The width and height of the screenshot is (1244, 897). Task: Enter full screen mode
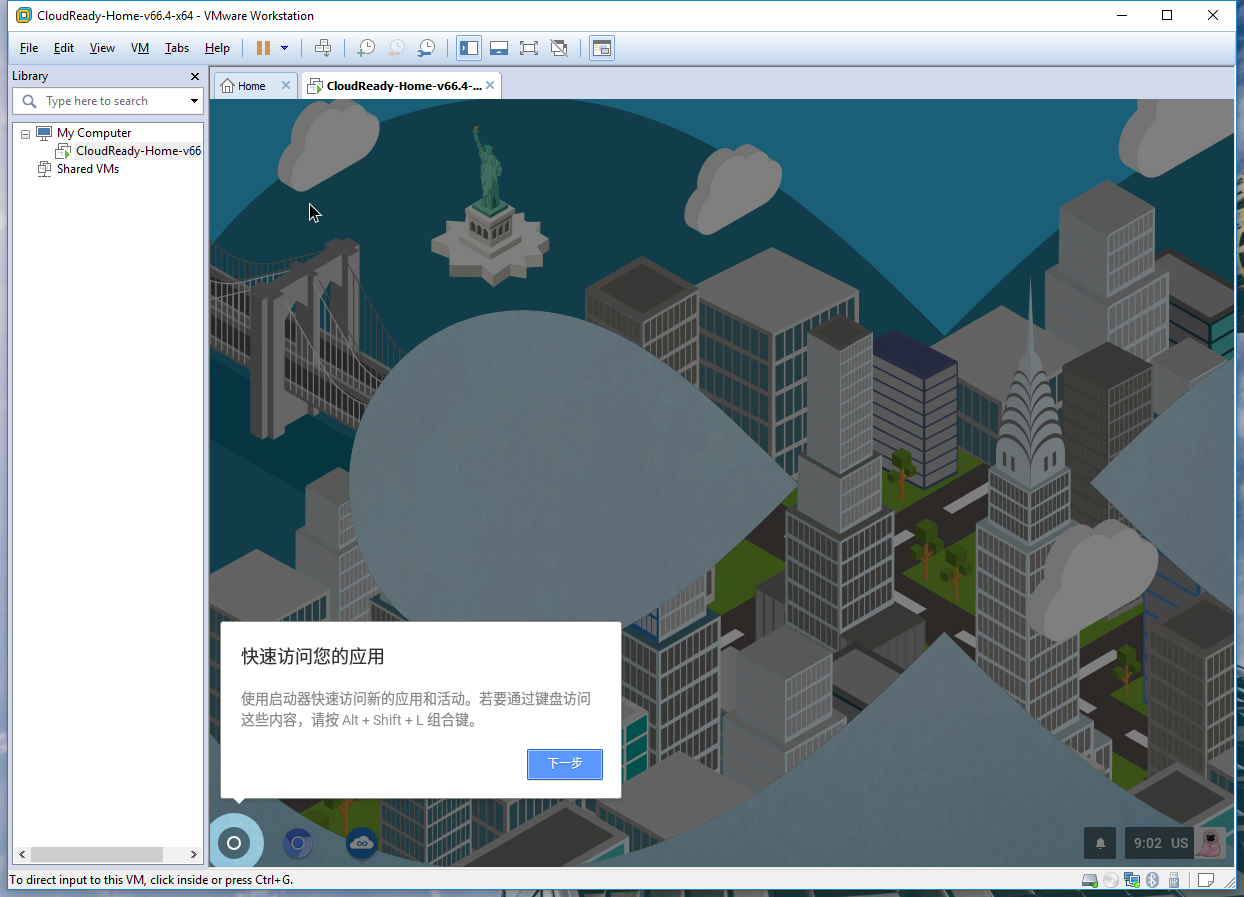[528, 47]
